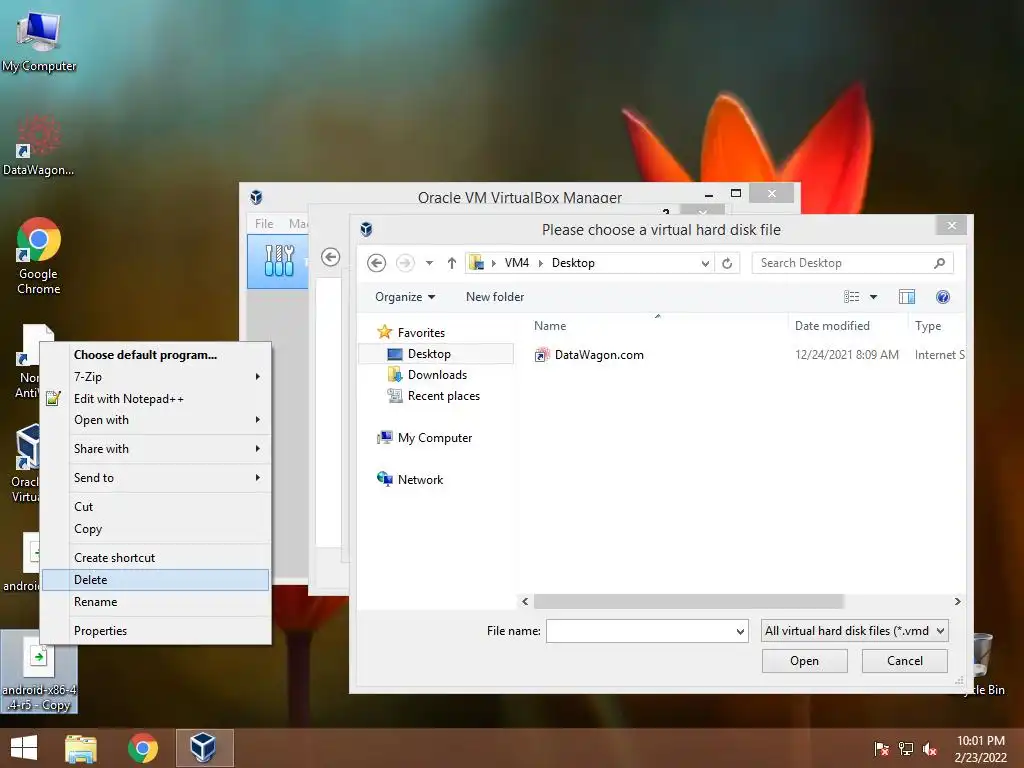Open recent locations dropdown arrow
The width and height of the screenshot is (1024, 768).
pyautogui.click(x=429, y=263)
